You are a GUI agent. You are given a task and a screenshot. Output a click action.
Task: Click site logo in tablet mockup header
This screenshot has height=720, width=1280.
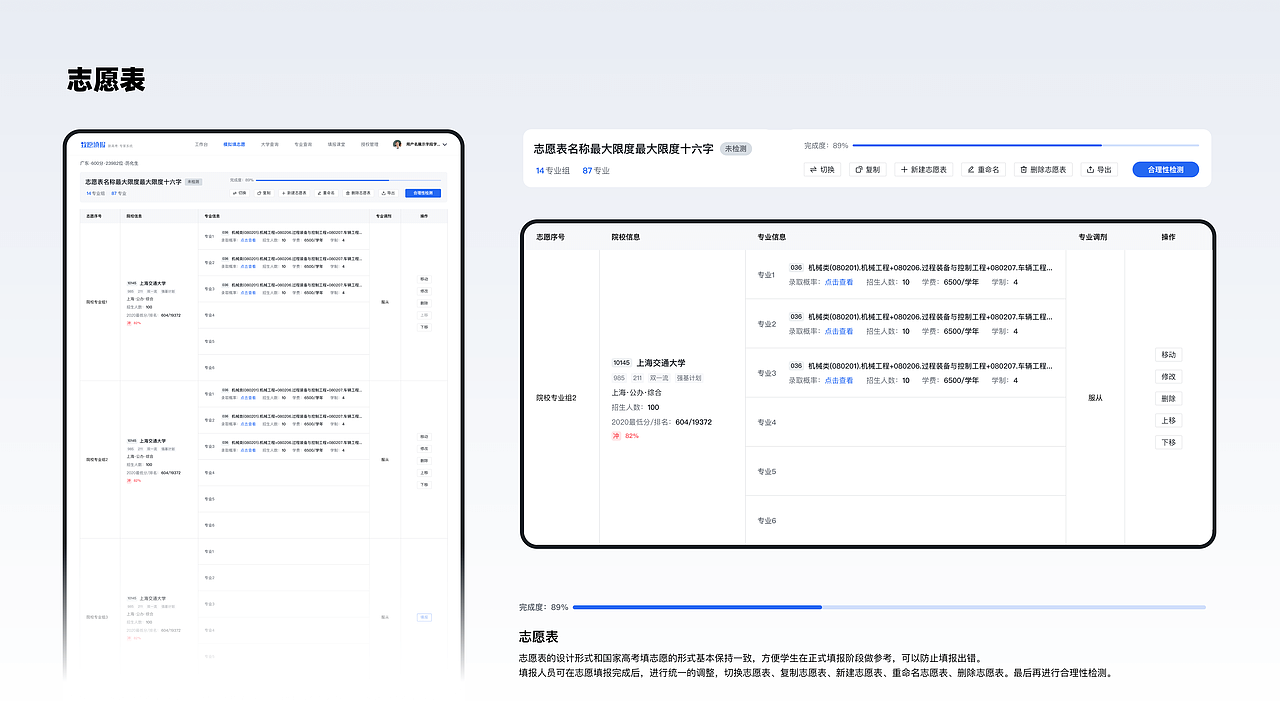click(x=93, y=145)
